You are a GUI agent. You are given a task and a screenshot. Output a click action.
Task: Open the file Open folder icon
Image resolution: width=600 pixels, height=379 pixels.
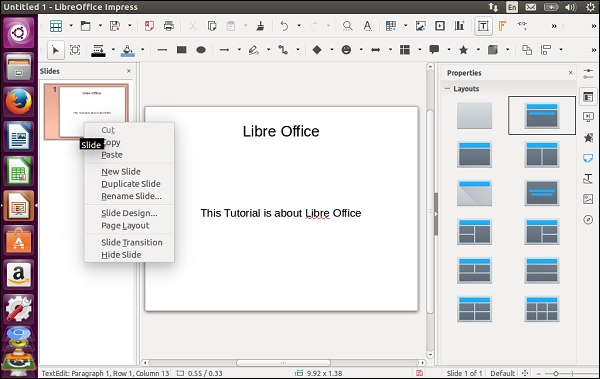pos(86,26)
